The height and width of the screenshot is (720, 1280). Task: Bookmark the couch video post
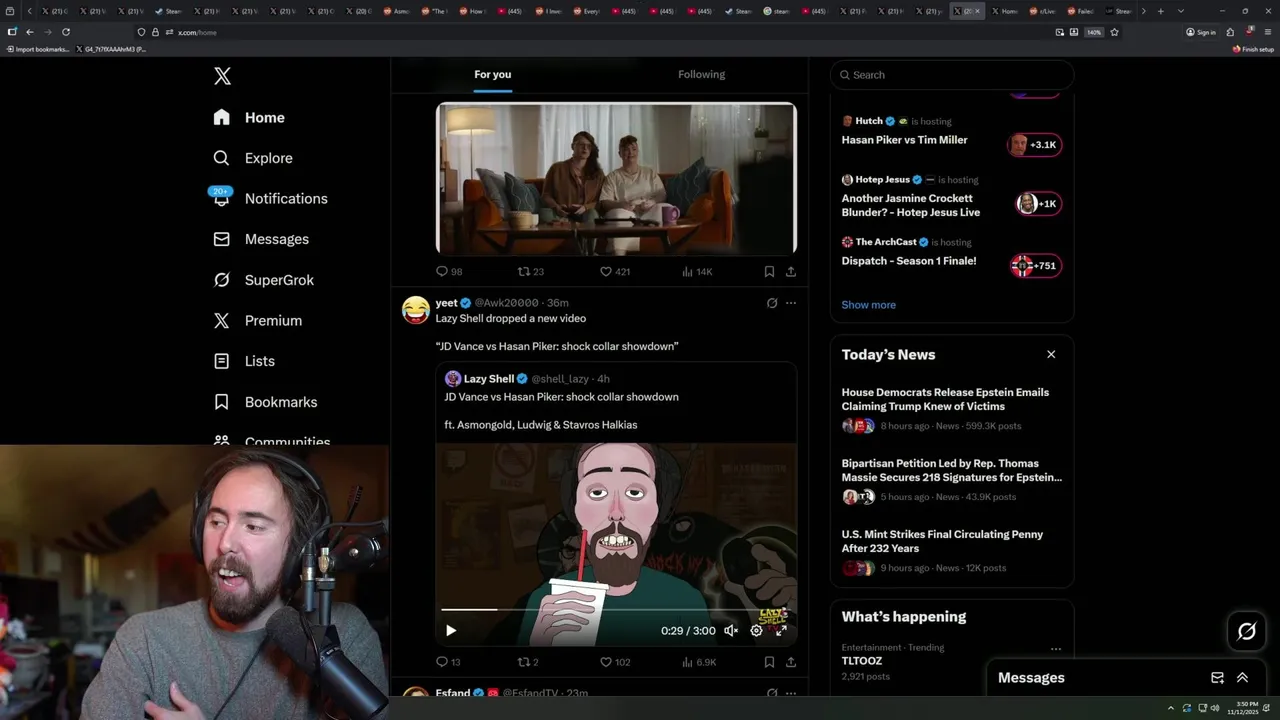(x=769, y=271)
